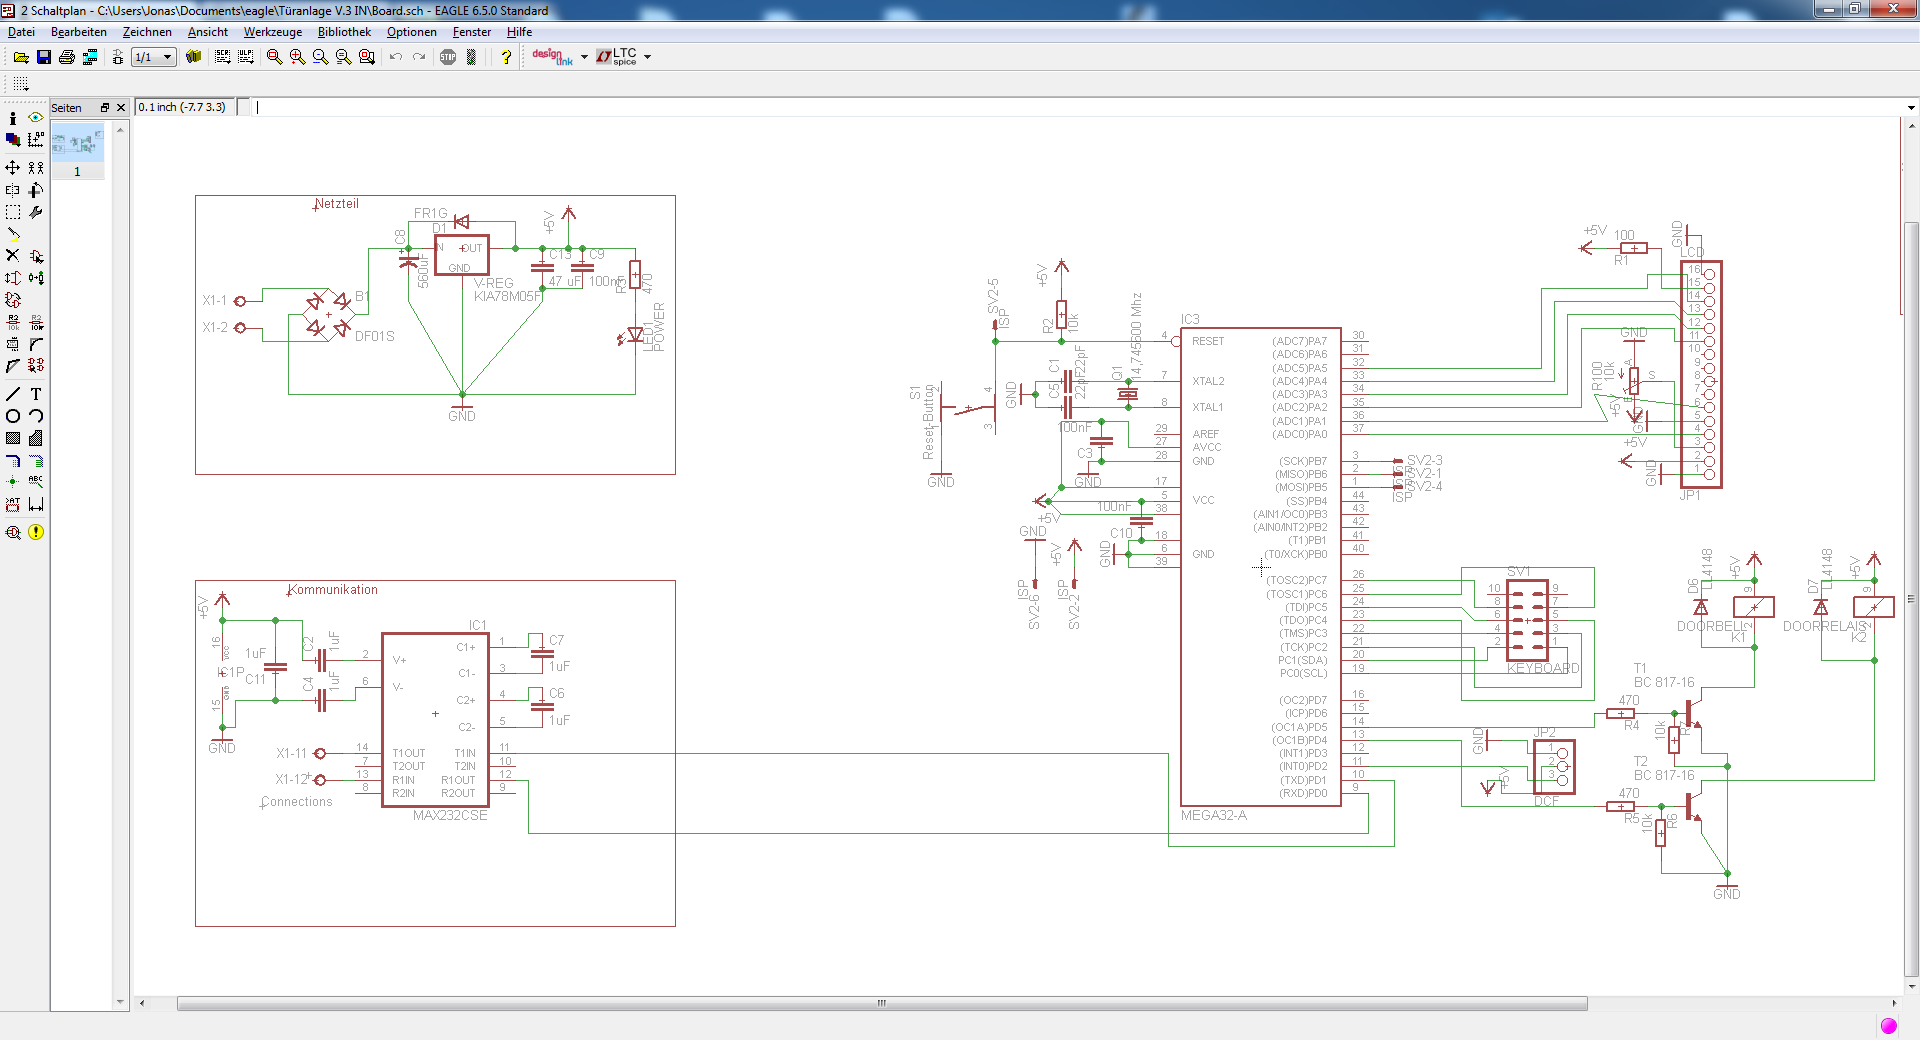
Task: Open a file with the folder icon
Action: [21, 57]
